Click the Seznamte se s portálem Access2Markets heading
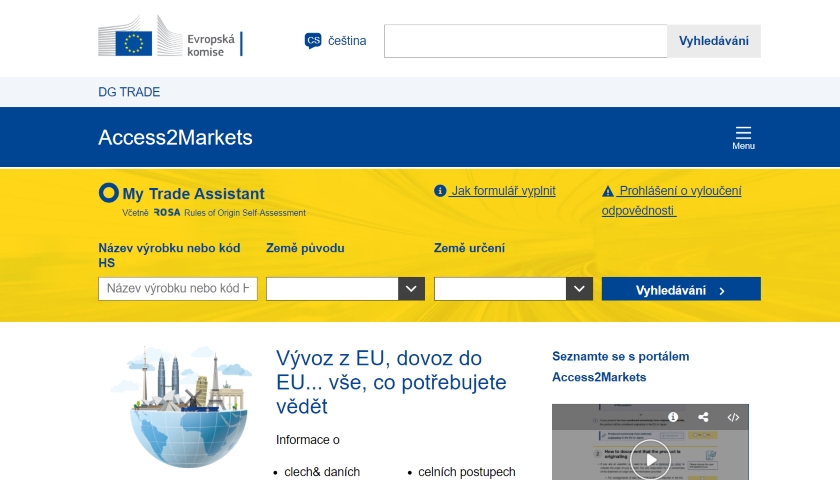Image resolution: width=840 pixels, height=480 pixels. coord(620,366)
